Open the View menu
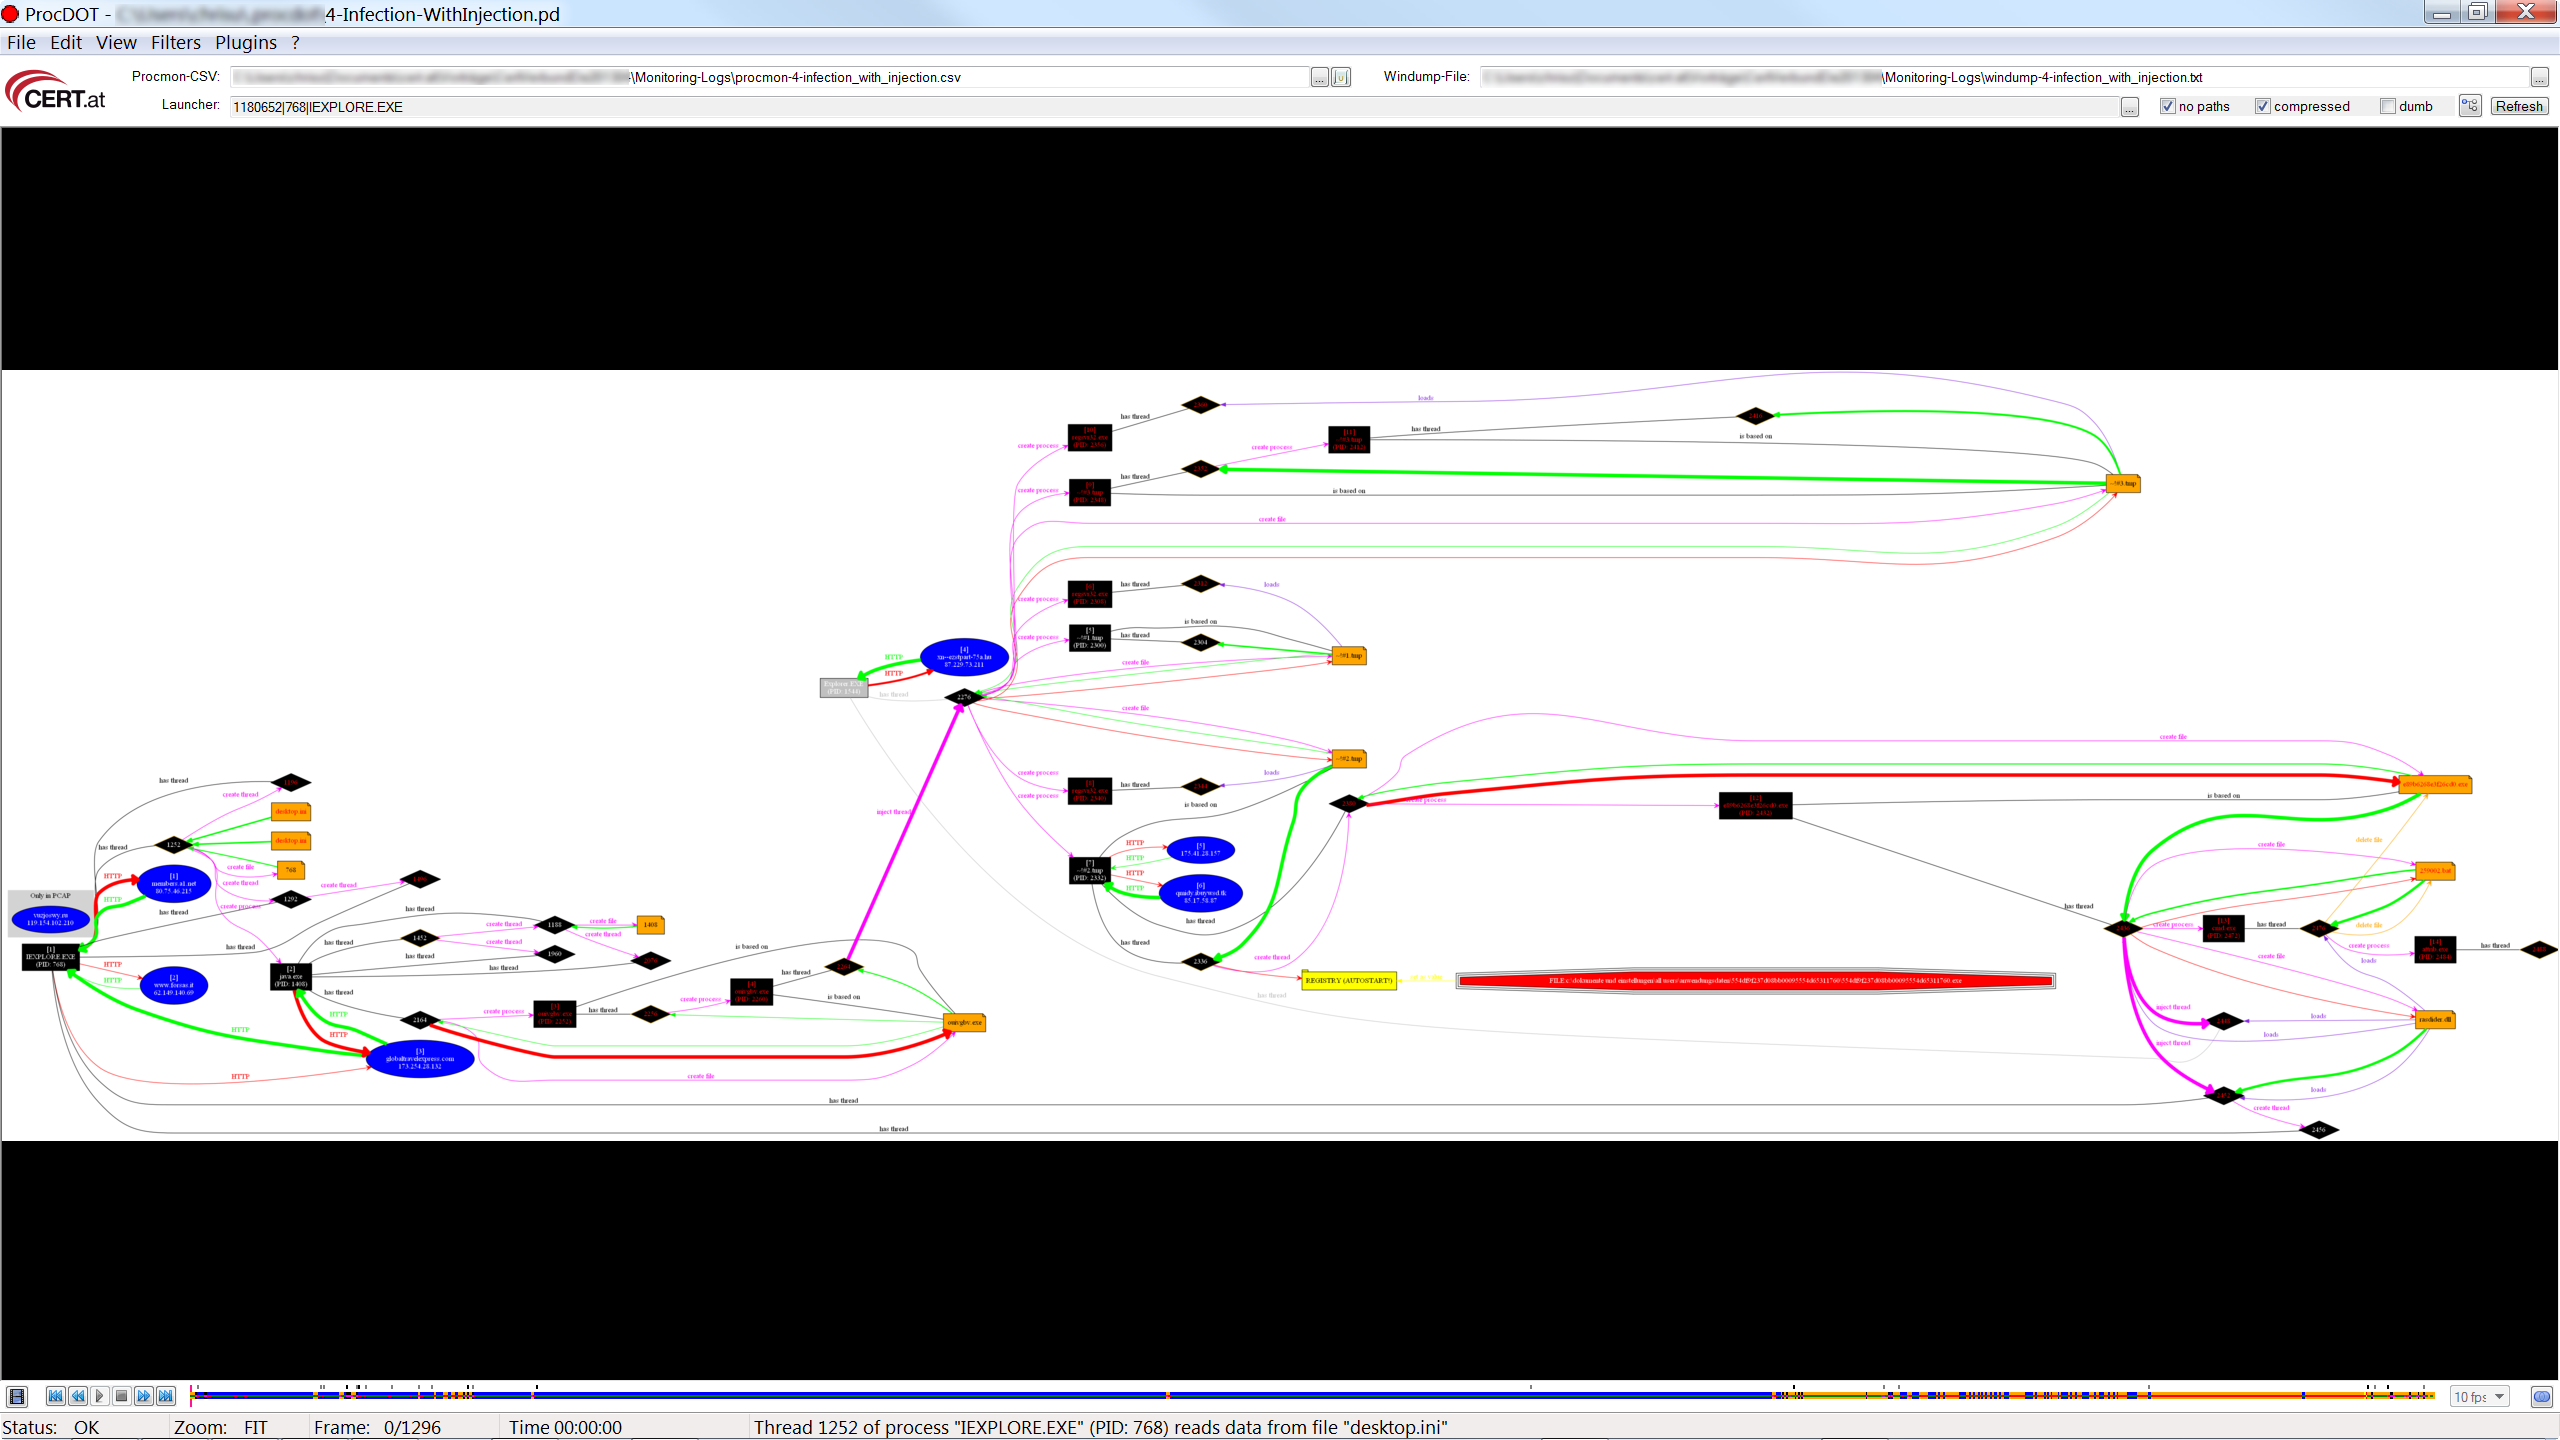Viewport: 2560px width, 1440px height. pyautogui.click(x=116, y=42)
